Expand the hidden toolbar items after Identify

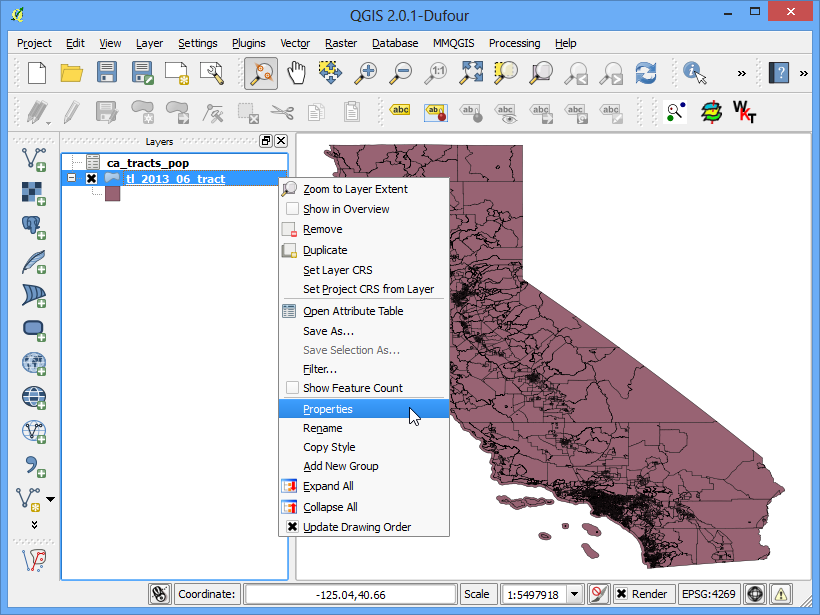[741, 73]
